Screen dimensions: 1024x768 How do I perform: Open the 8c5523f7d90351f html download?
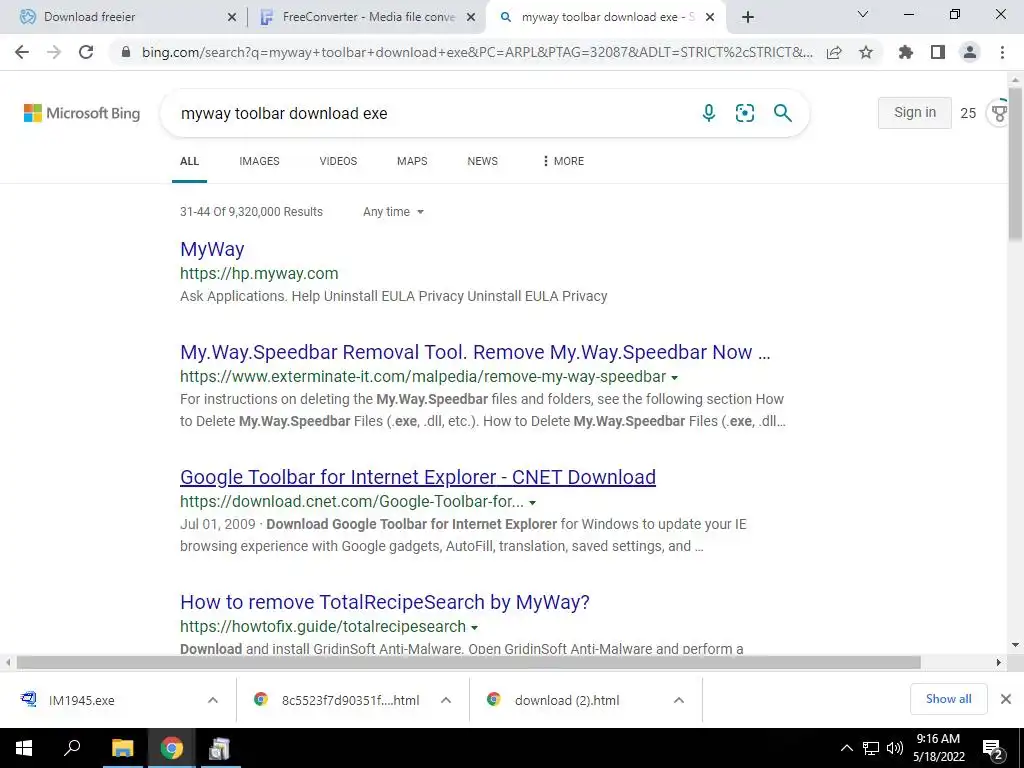[x=337, y=700]
